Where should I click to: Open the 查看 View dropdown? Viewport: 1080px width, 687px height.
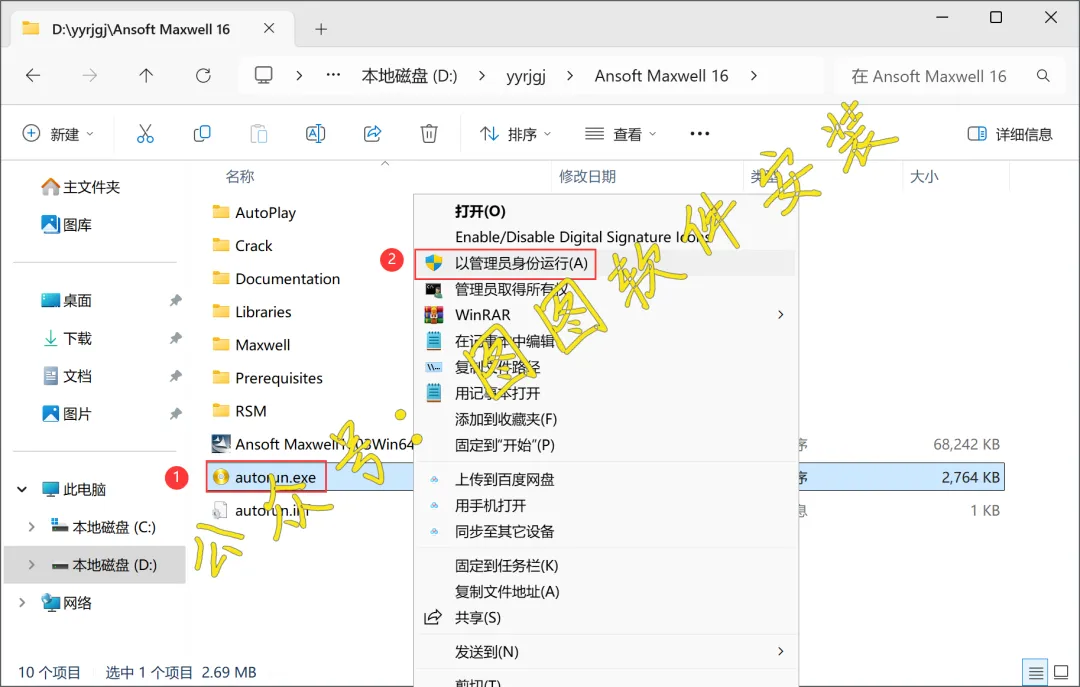click(x=621, y=134)
